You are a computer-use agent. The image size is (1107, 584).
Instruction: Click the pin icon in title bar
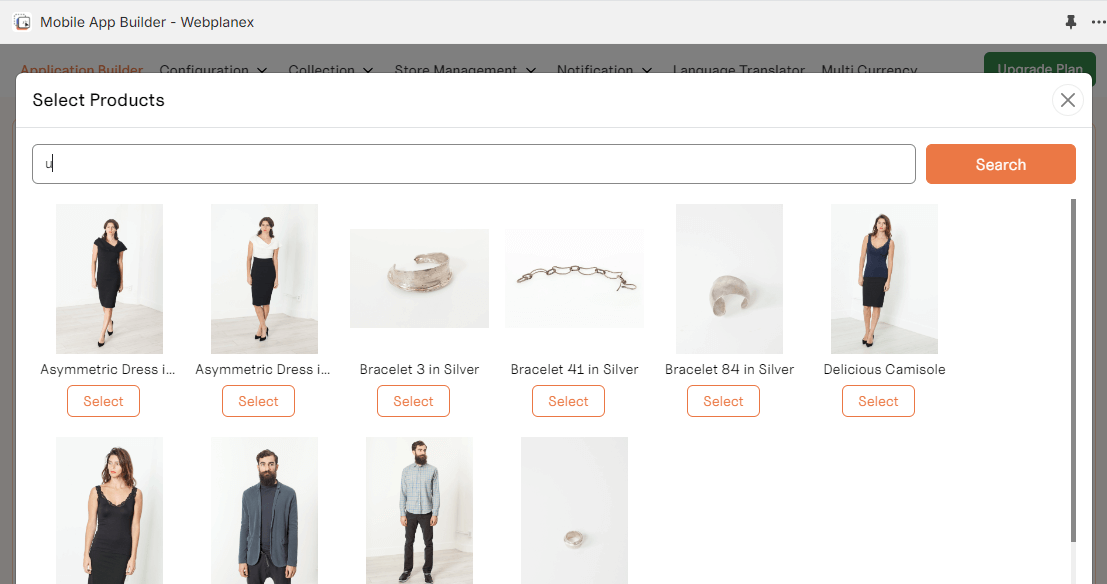click(1071, 22)
